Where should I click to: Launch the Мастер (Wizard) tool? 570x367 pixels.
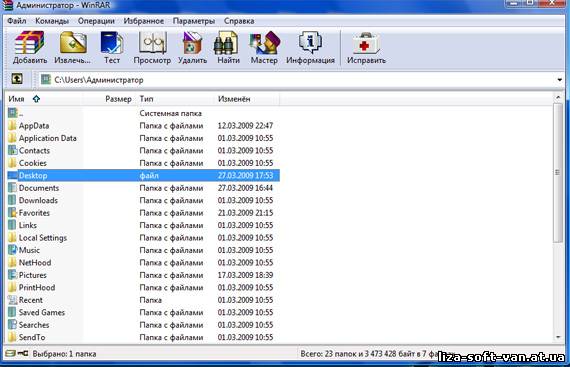click(264, 48)
